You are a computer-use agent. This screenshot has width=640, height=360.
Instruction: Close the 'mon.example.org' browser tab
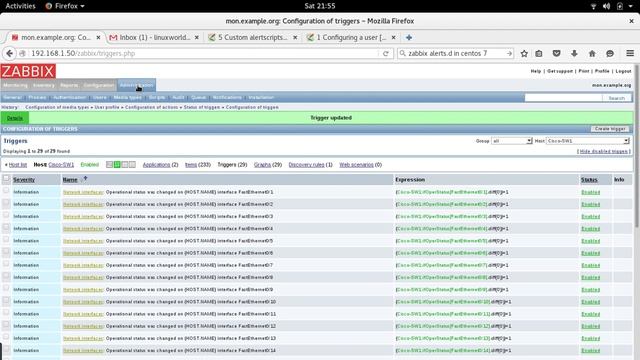[98, 38]
